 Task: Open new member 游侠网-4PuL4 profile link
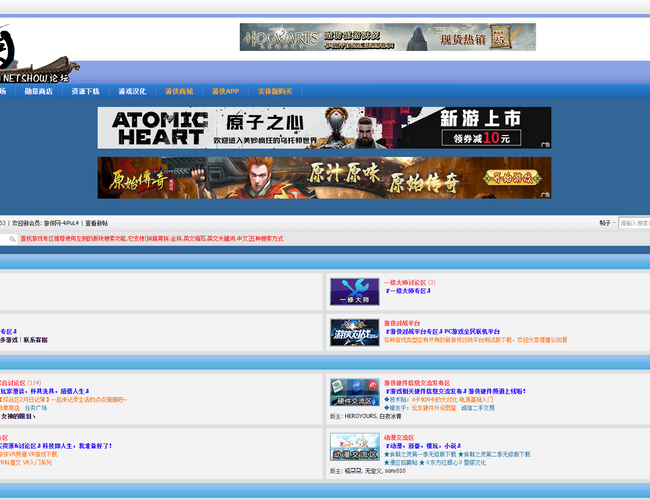[61, 223]
